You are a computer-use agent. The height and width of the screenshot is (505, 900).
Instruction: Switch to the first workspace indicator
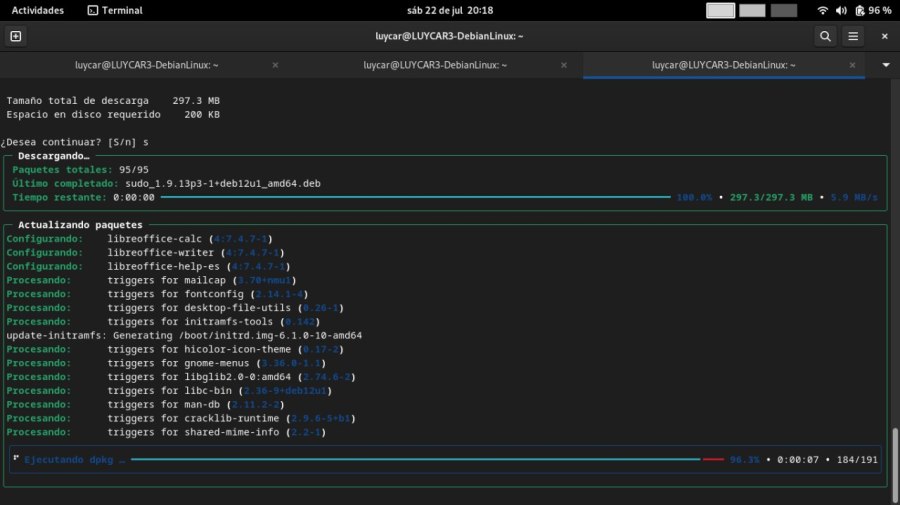720,10
